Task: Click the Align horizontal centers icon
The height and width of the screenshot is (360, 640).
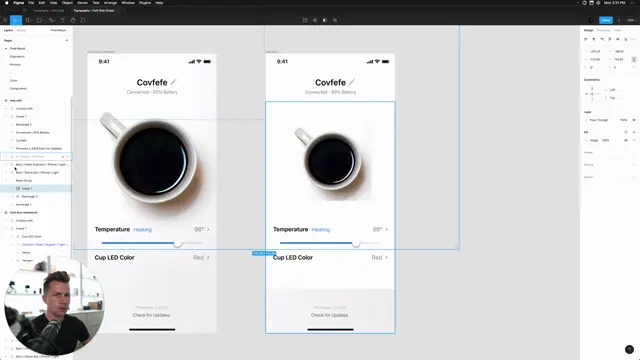Action: point(594,39)
